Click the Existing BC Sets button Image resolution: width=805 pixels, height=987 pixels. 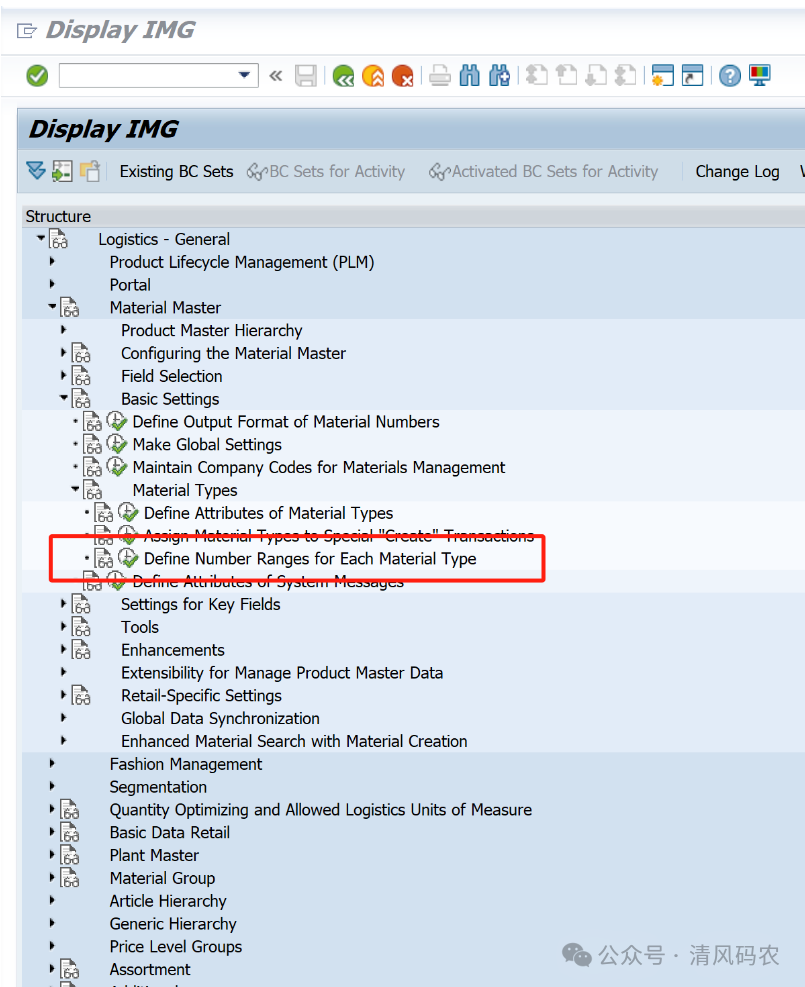pyautogui.click(x=176, y=171)
